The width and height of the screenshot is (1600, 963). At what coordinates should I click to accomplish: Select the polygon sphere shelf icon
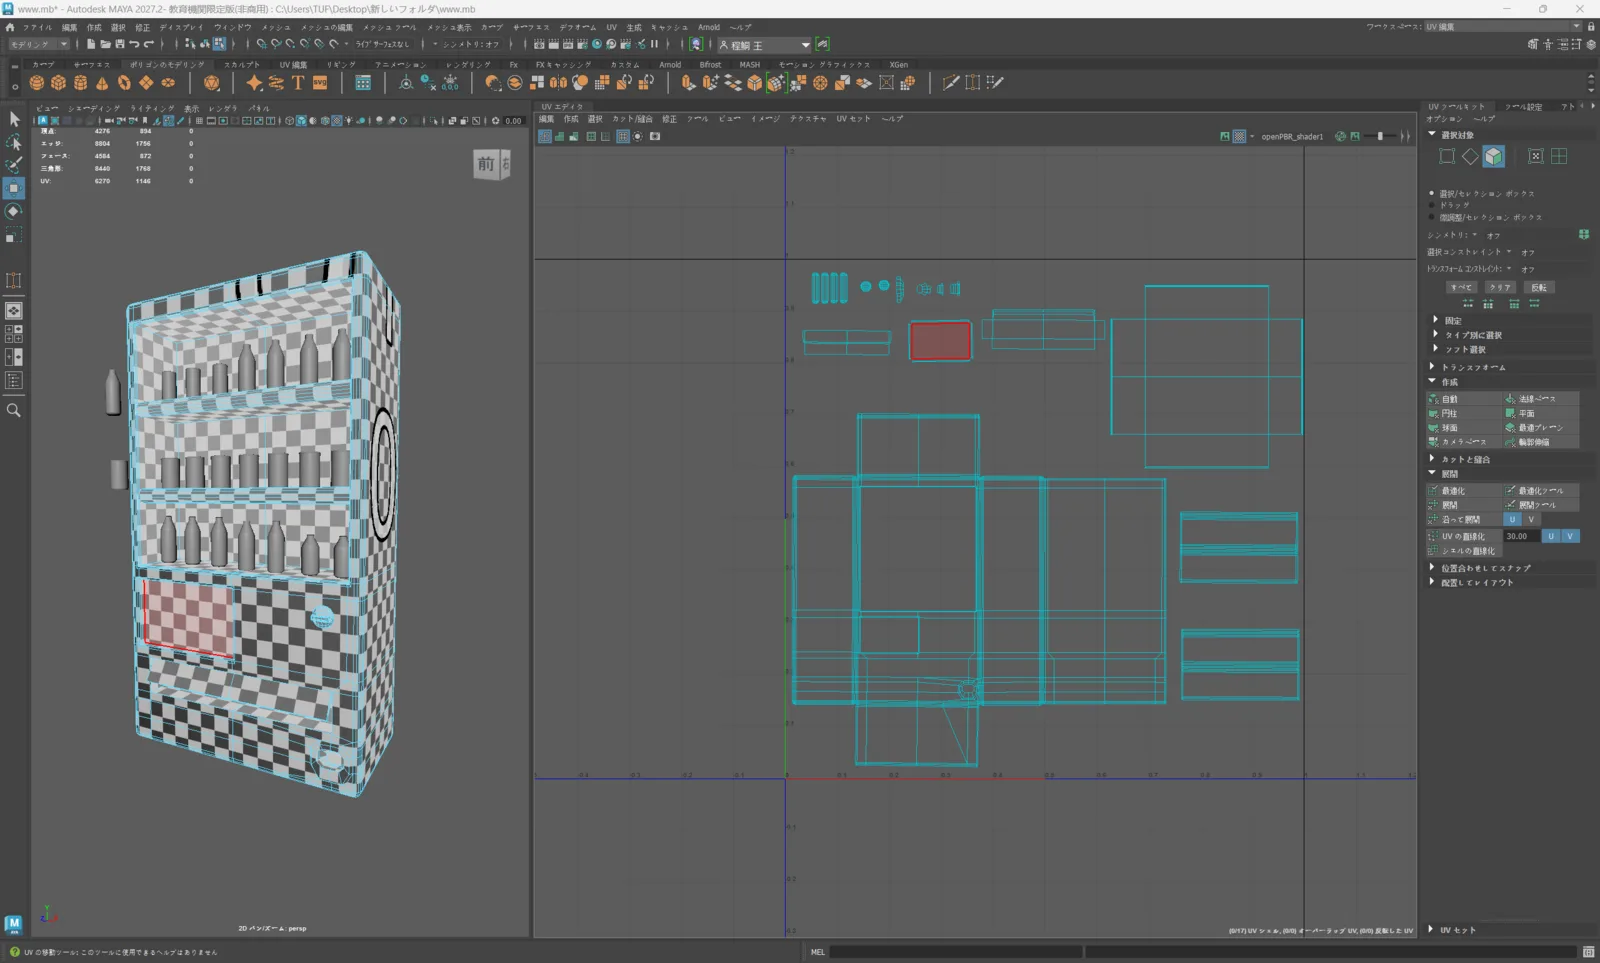coord(37,83)
